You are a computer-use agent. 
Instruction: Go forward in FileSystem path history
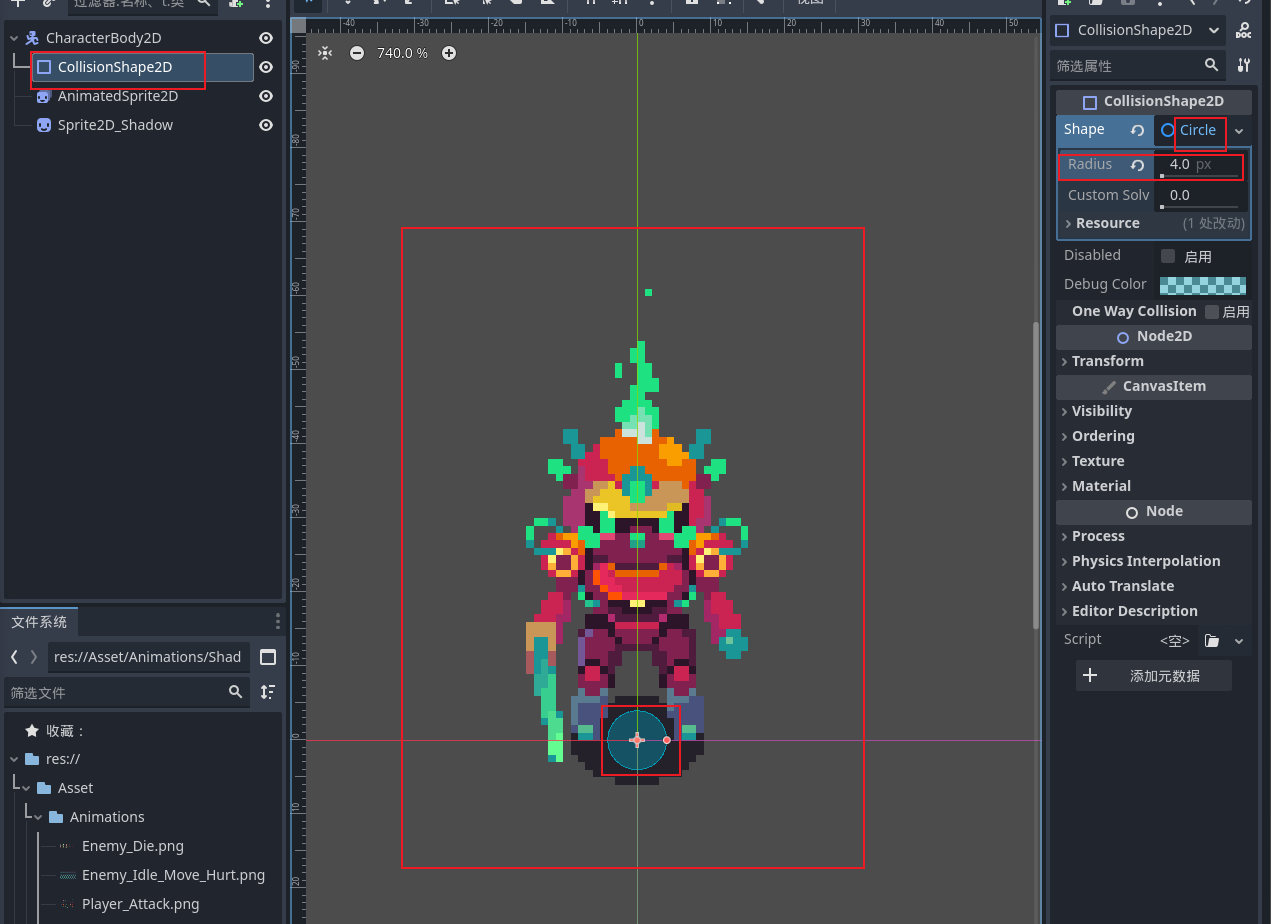click(x=34, y=657)
